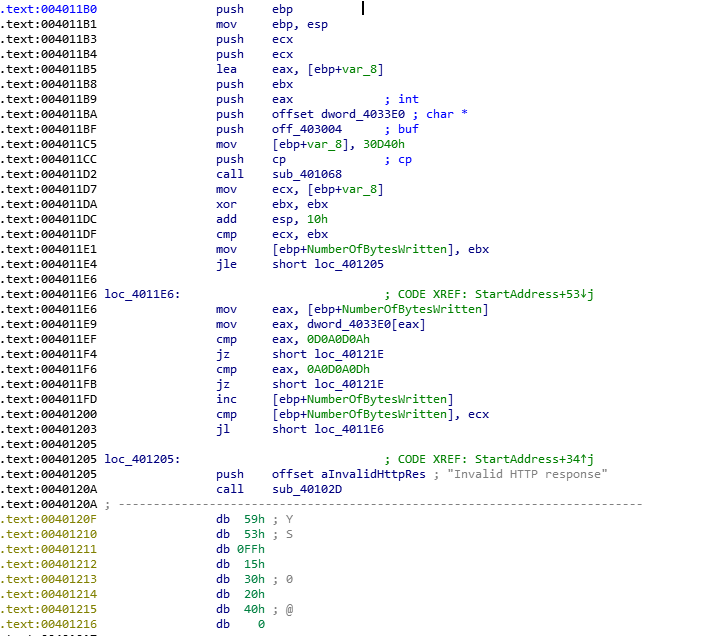
Task: Click the db 59h data byte line
Action: point(240,519)
